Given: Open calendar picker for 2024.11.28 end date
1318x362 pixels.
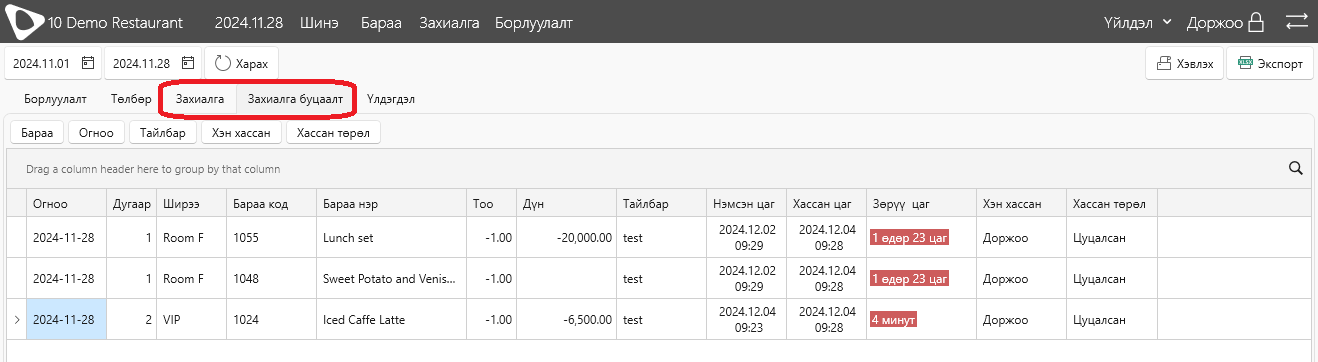Looking at the screenshot, I should (x=188, y=63).
